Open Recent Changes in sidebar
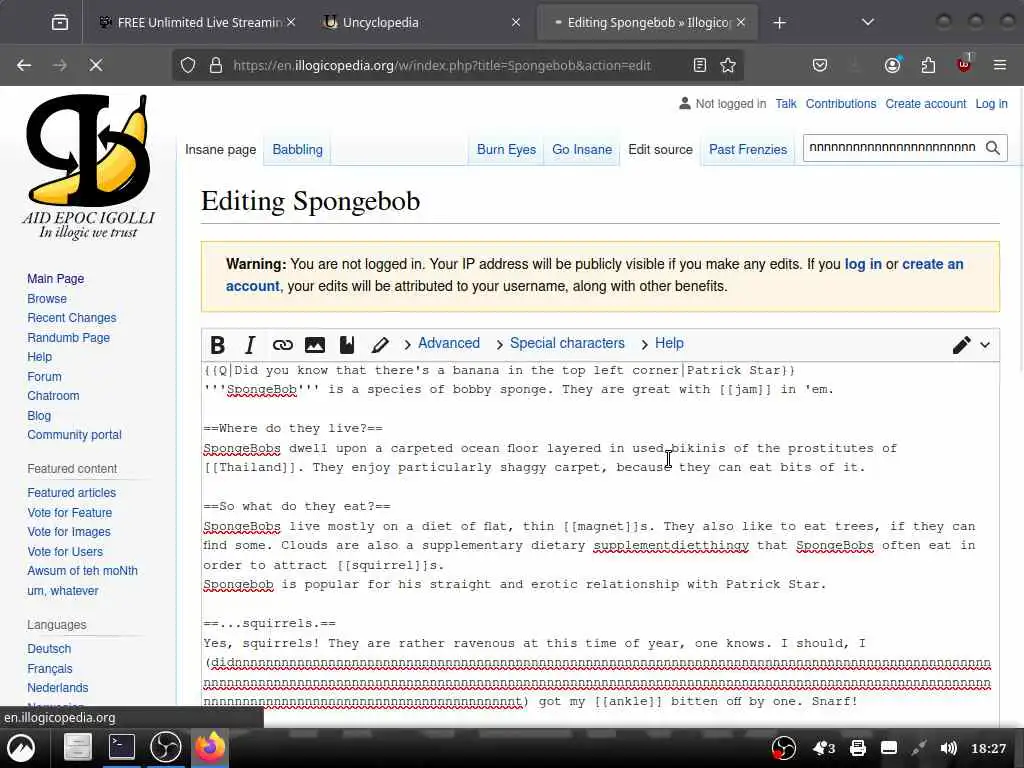Viewport: 1024px width, 768px height. tap(72, 318)
